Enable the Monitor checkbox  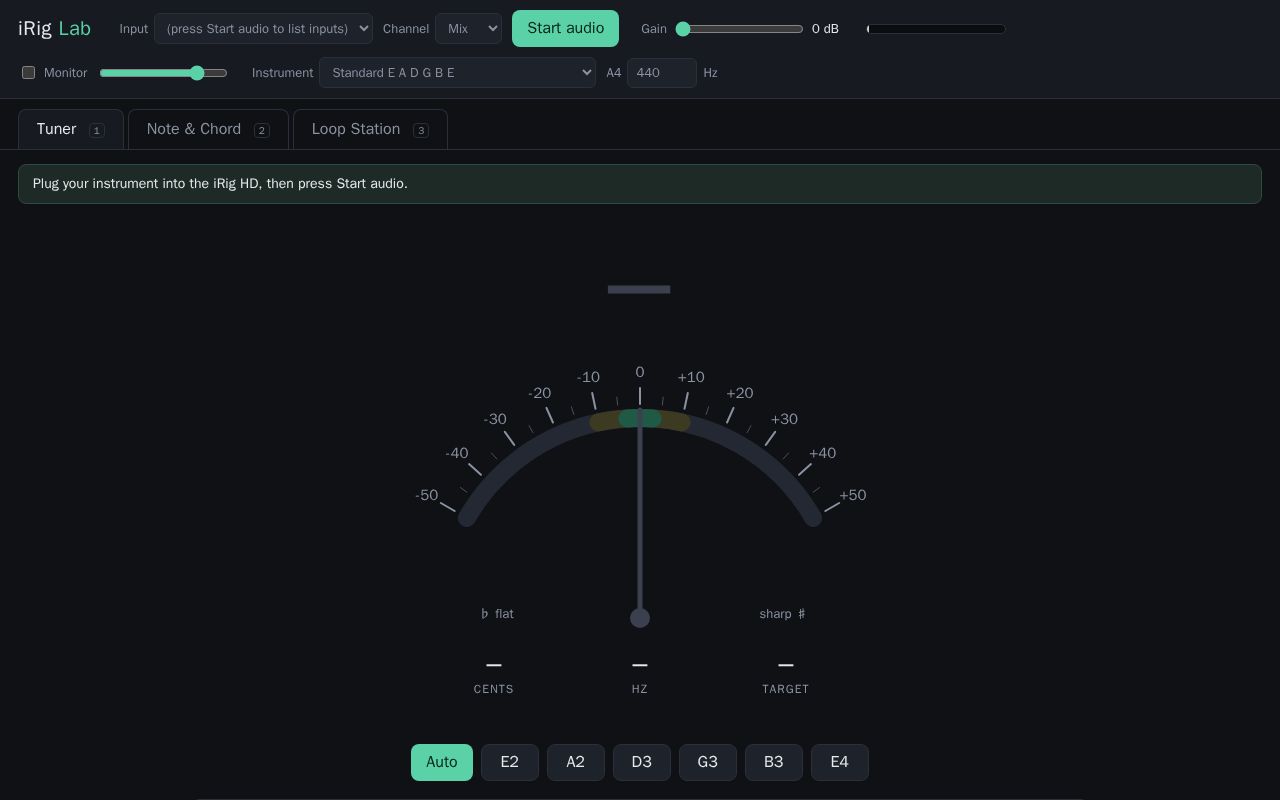click(28, 73)
